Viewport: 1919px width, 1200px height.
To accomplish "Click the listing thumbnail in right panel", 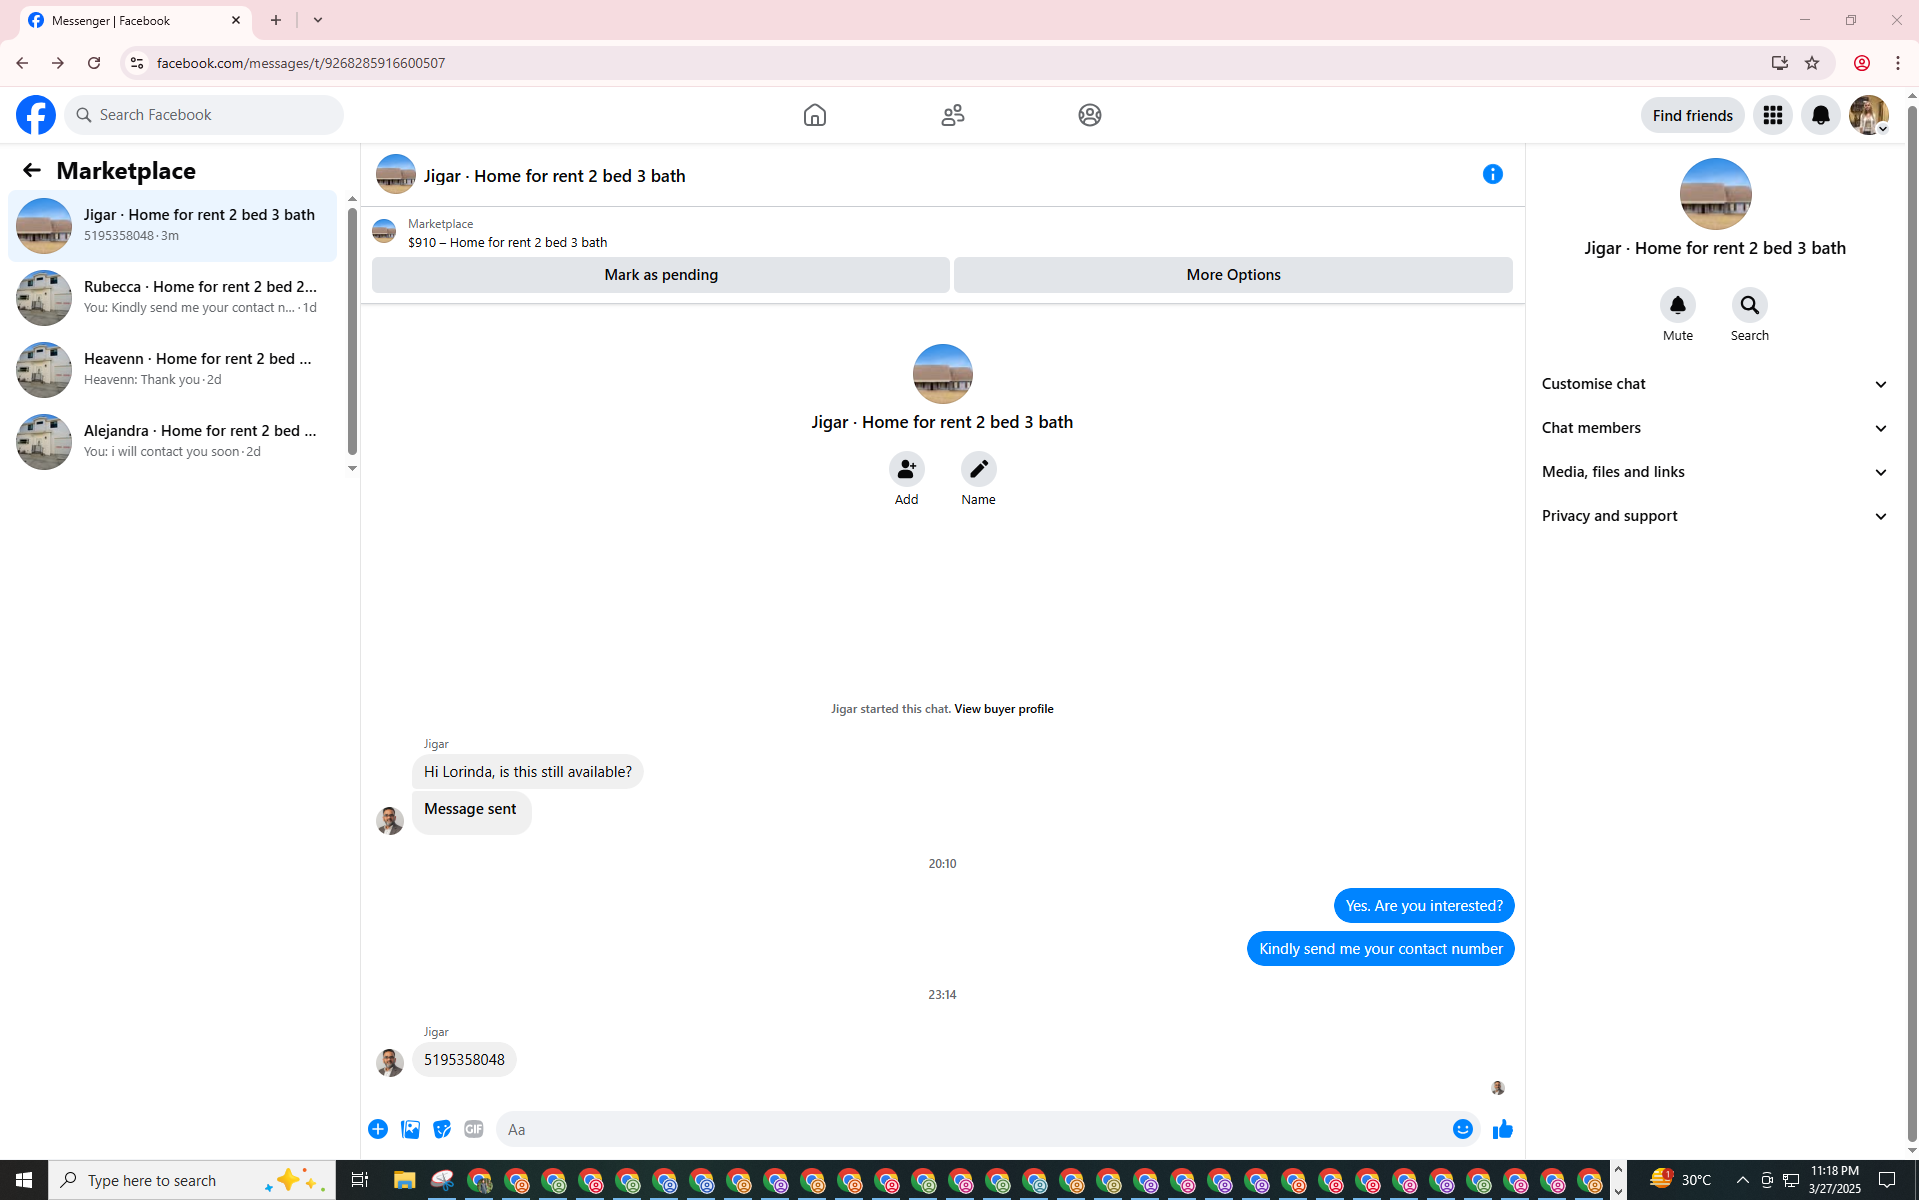I will (1716, 194).
